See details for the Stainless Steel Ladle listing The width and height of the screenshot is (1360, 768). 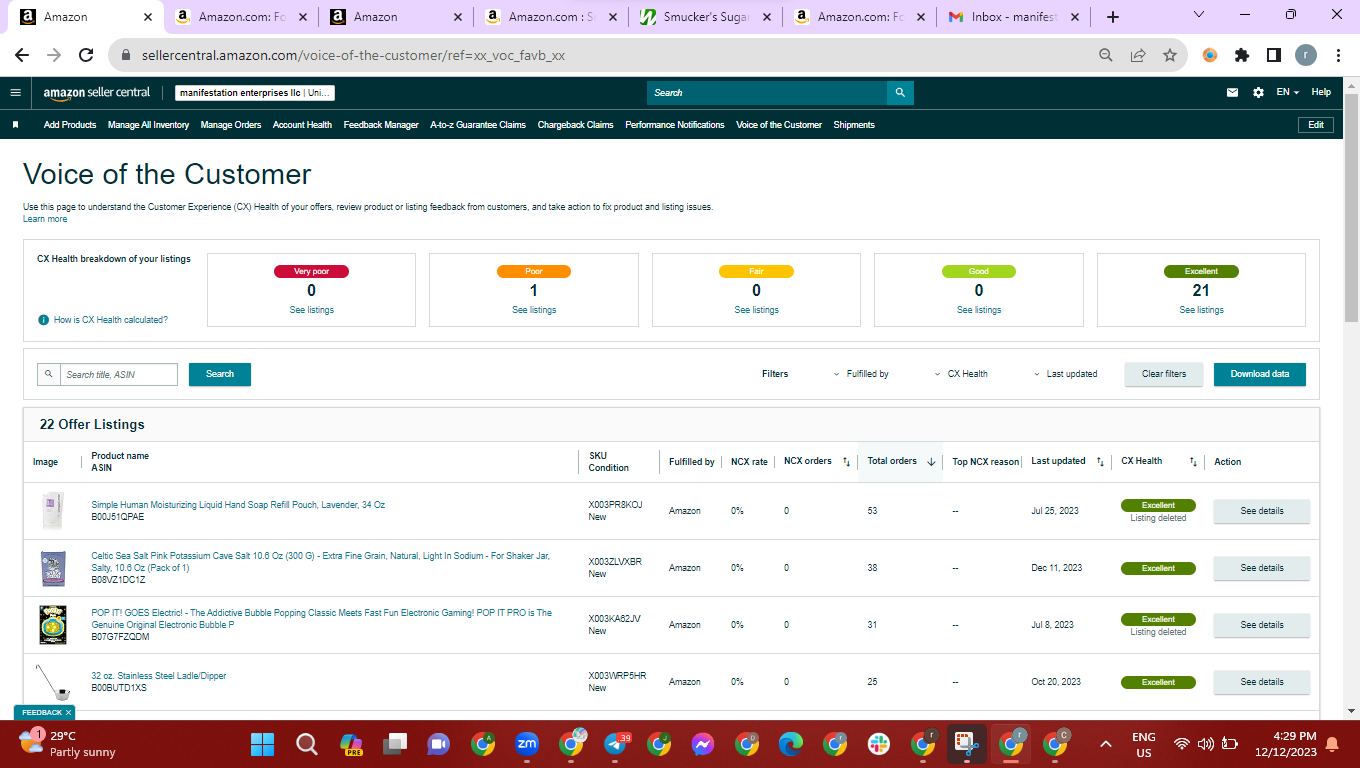pos(1262,682)
